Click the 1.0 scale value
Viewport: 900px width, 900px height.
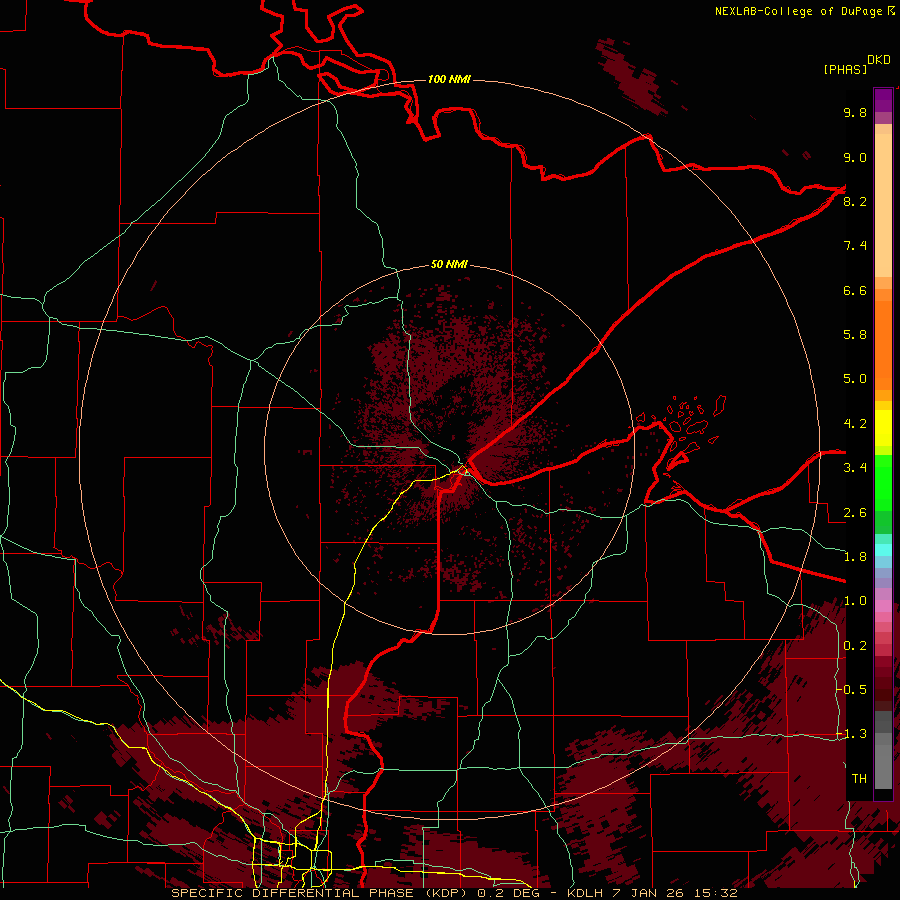[x=855, y=601]
